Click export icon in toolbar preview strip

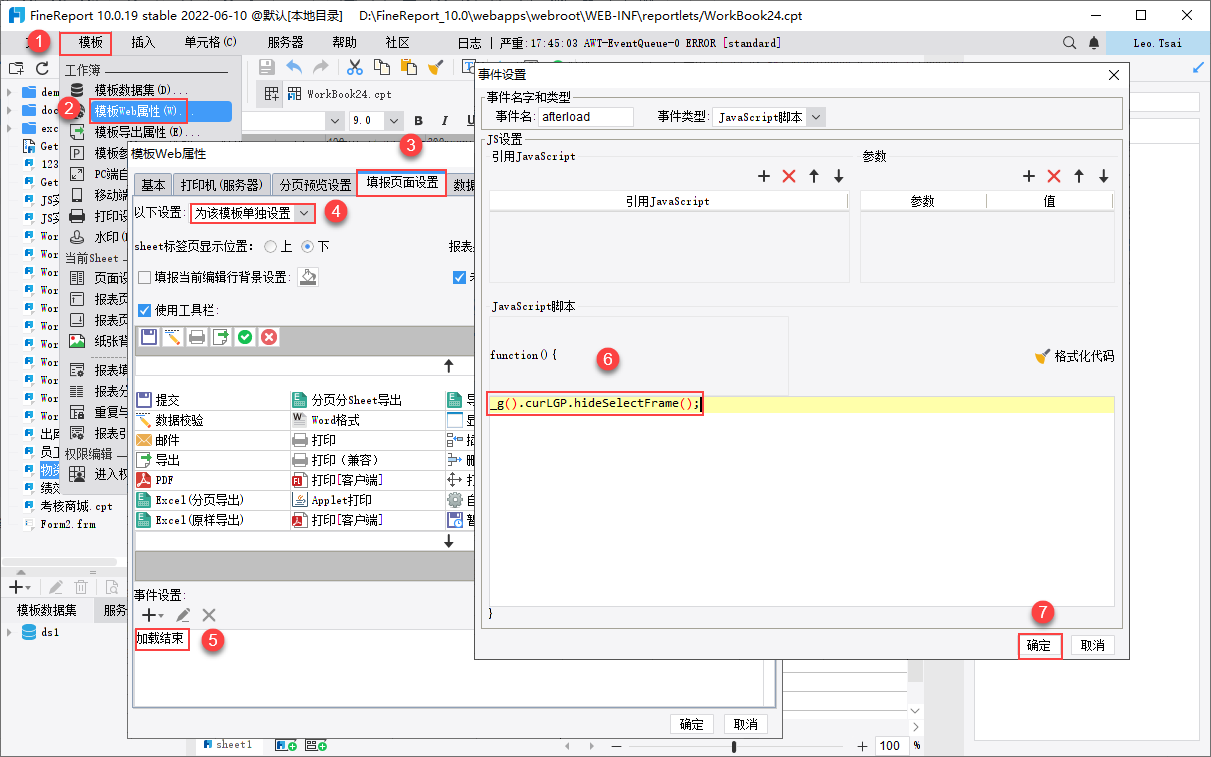point(221,337)
